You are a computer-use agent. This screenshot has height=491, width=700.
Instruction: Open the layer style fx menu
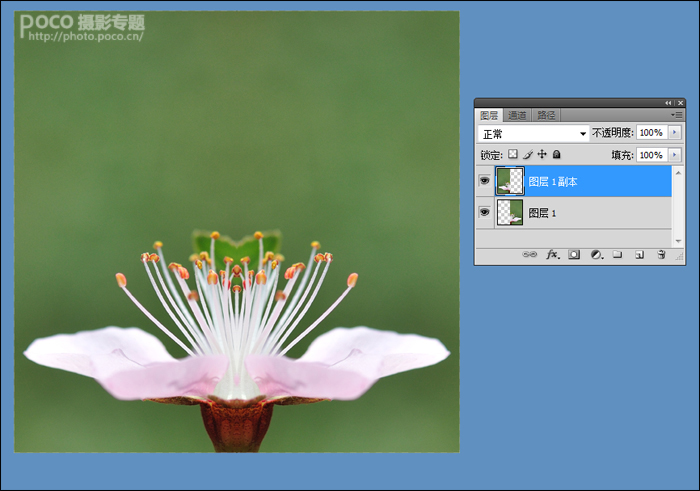point(553,254)
